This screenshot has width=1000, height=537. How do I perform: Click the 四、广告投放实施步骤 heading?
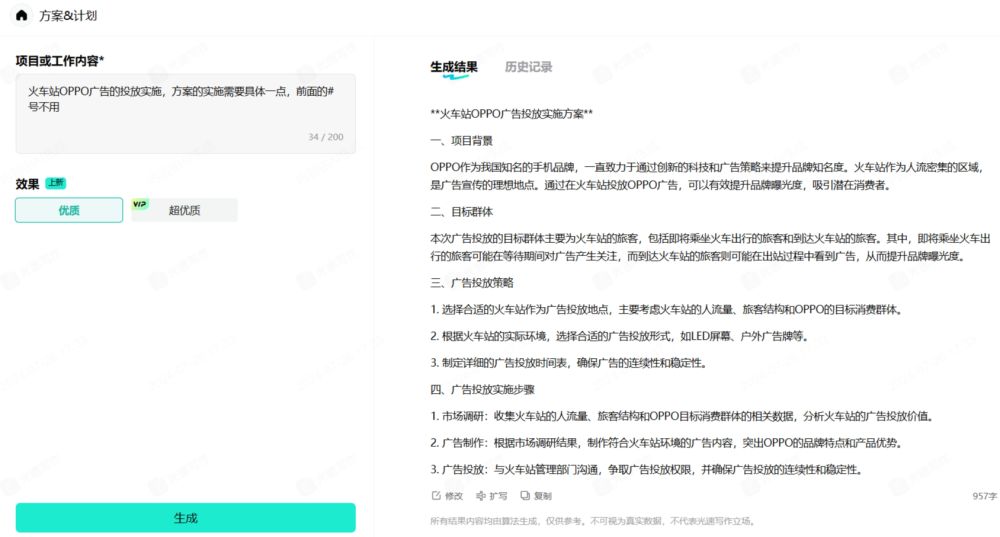(x=482, y=389)
